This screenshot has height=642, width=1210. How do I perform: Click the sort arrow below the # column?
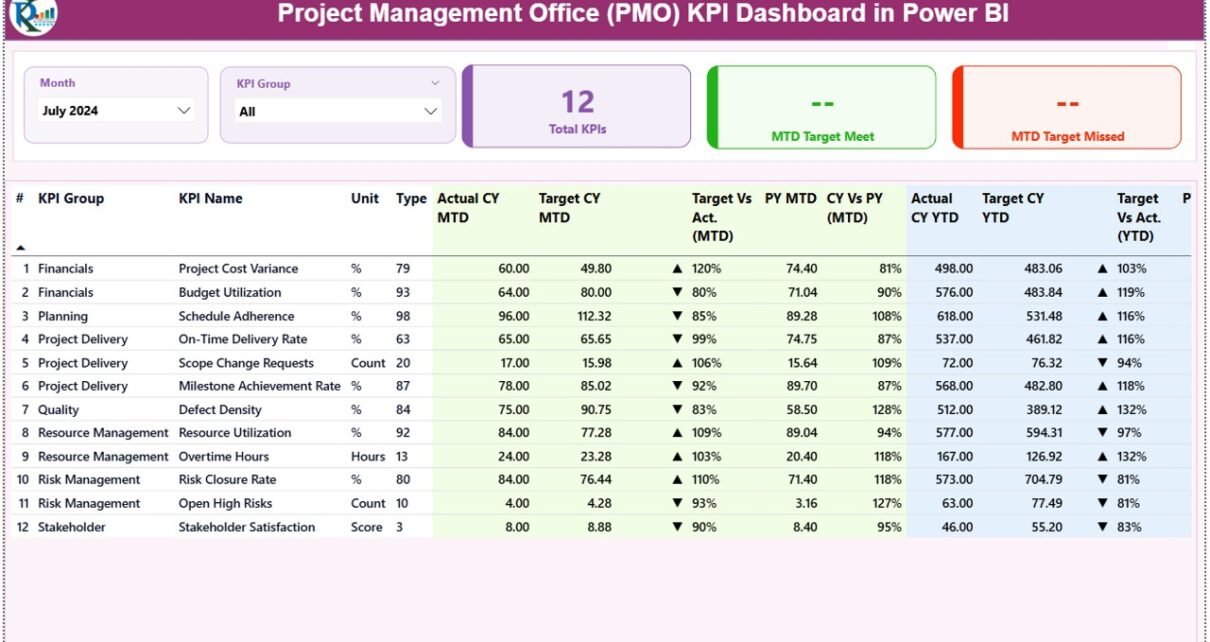[21, 247]
